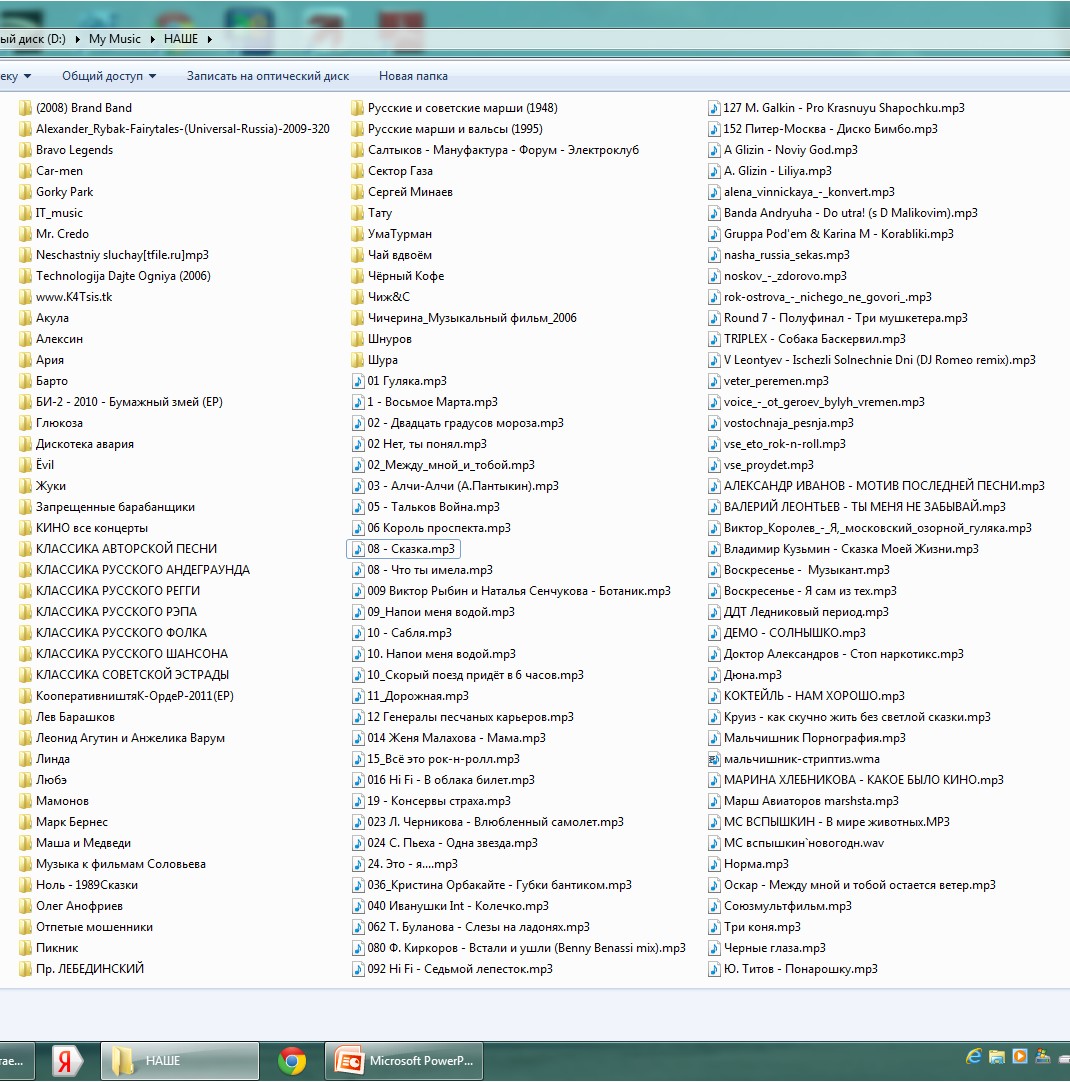
Task: Click the media player icon in the tray
Action: (1020, 1056)
